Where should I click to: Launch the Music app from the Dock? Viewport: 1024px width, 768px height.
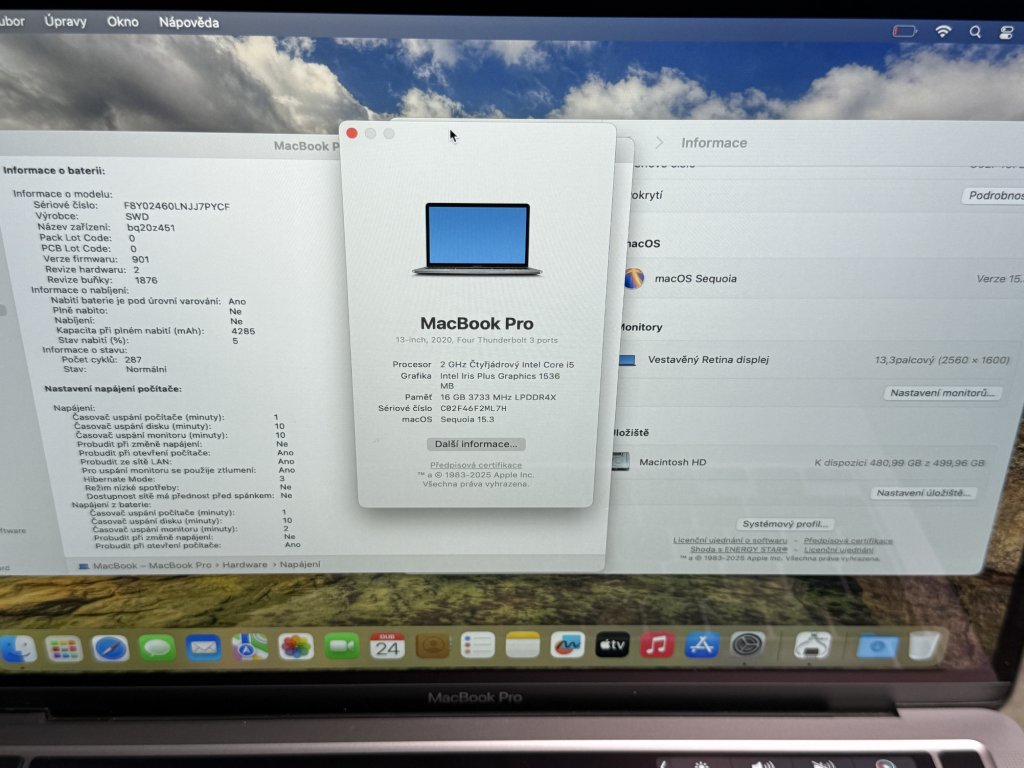[657, 645]
